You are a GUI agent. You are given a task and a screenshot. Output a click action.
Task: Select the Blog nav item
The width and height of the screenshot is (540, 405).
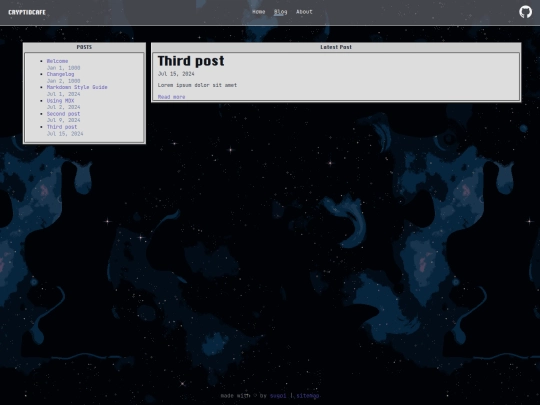click(280, 12)
